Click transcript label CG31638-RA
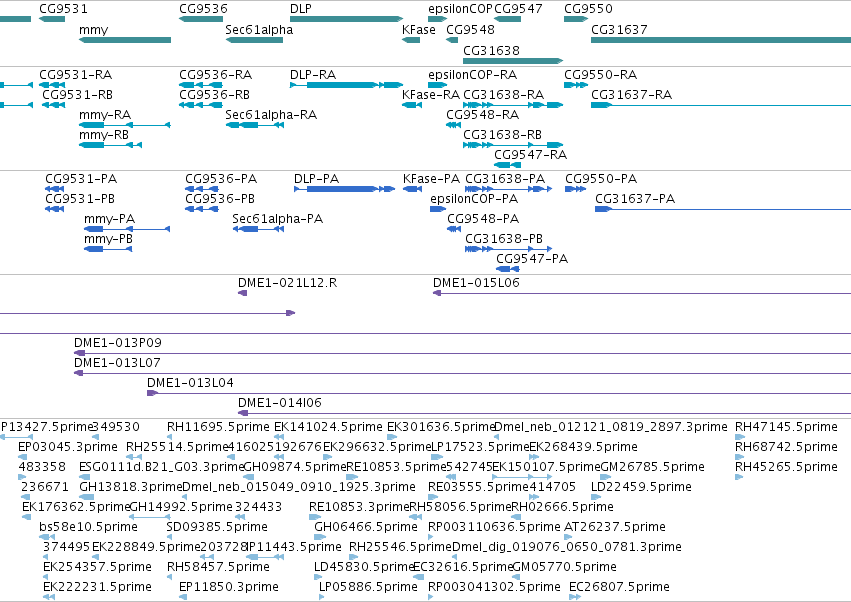This screenshot has width=851, height=602. coord(503,94)
